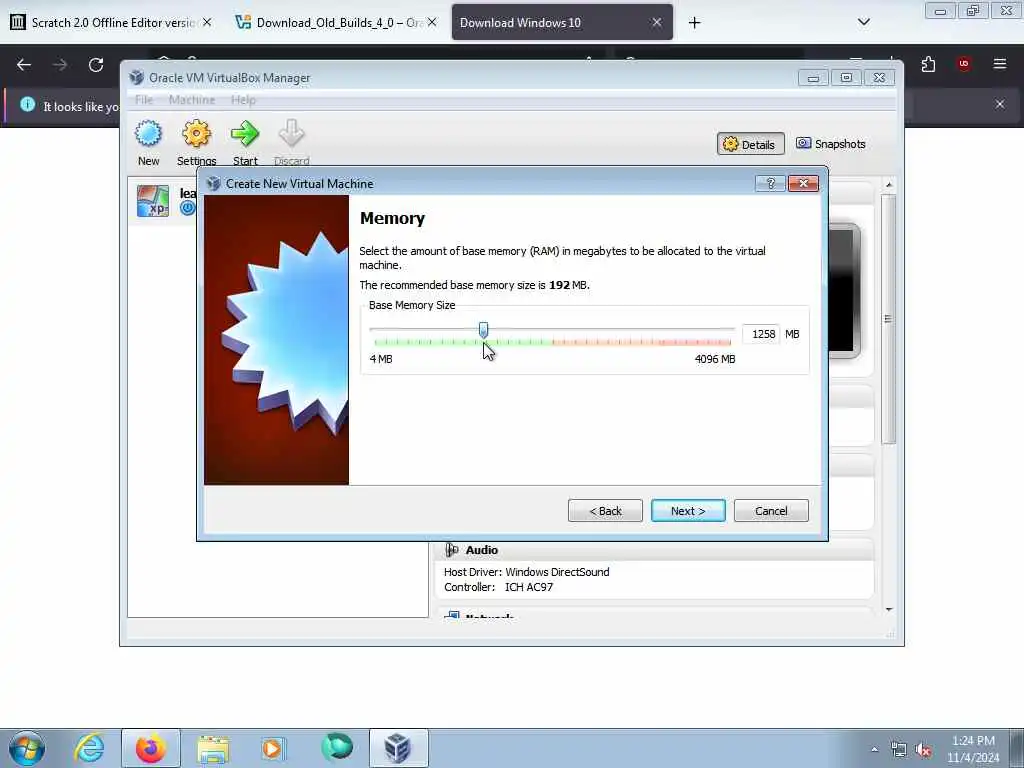Open a new browser tab

tap(694, 23)
